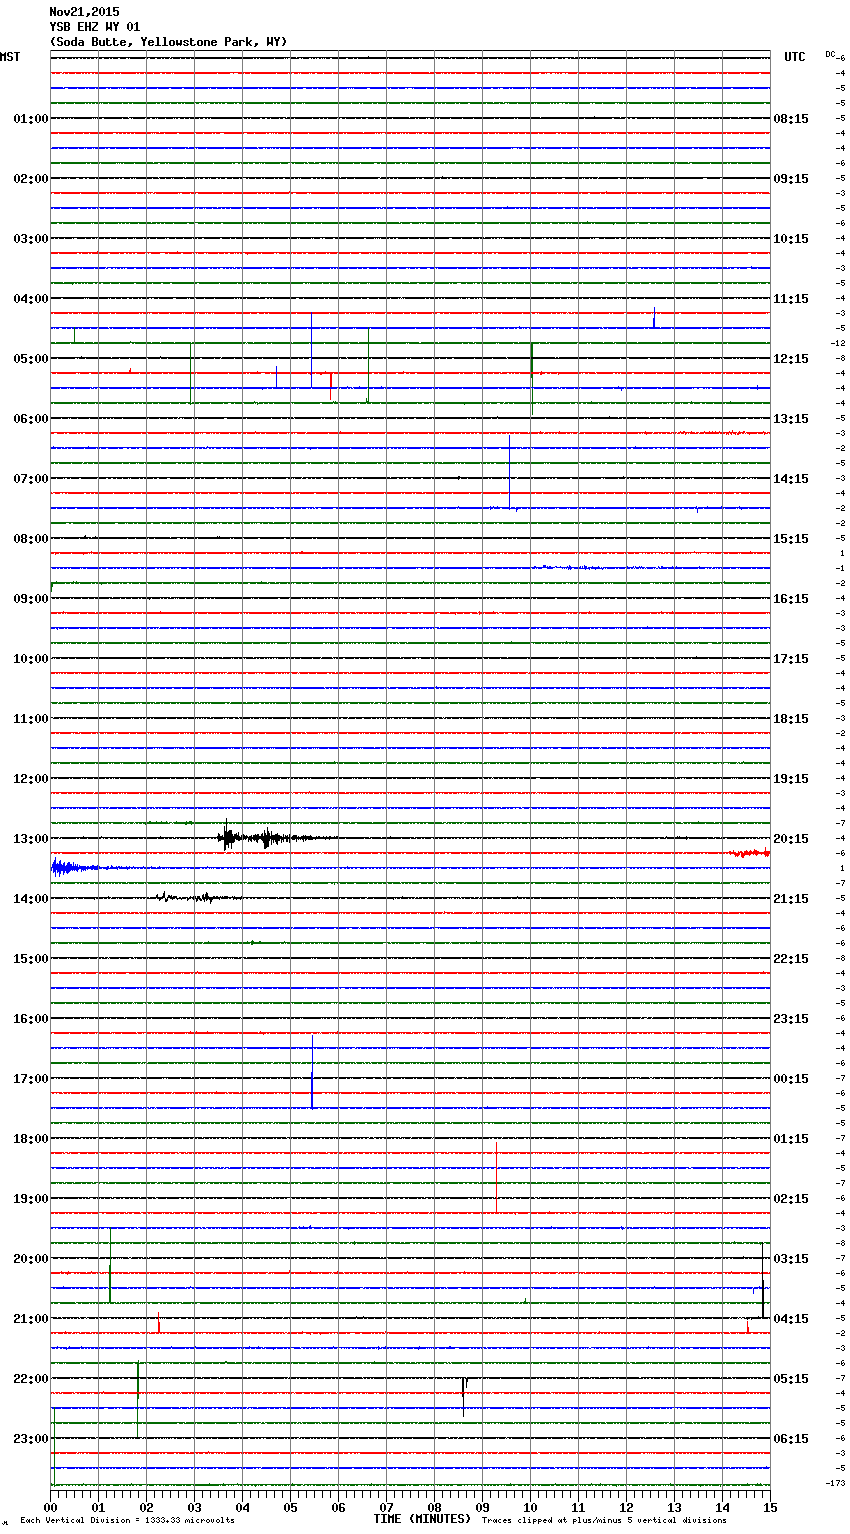Click the 01:15 UTC time label
Screen dimensions: 850x1534
pos(791,1139)
